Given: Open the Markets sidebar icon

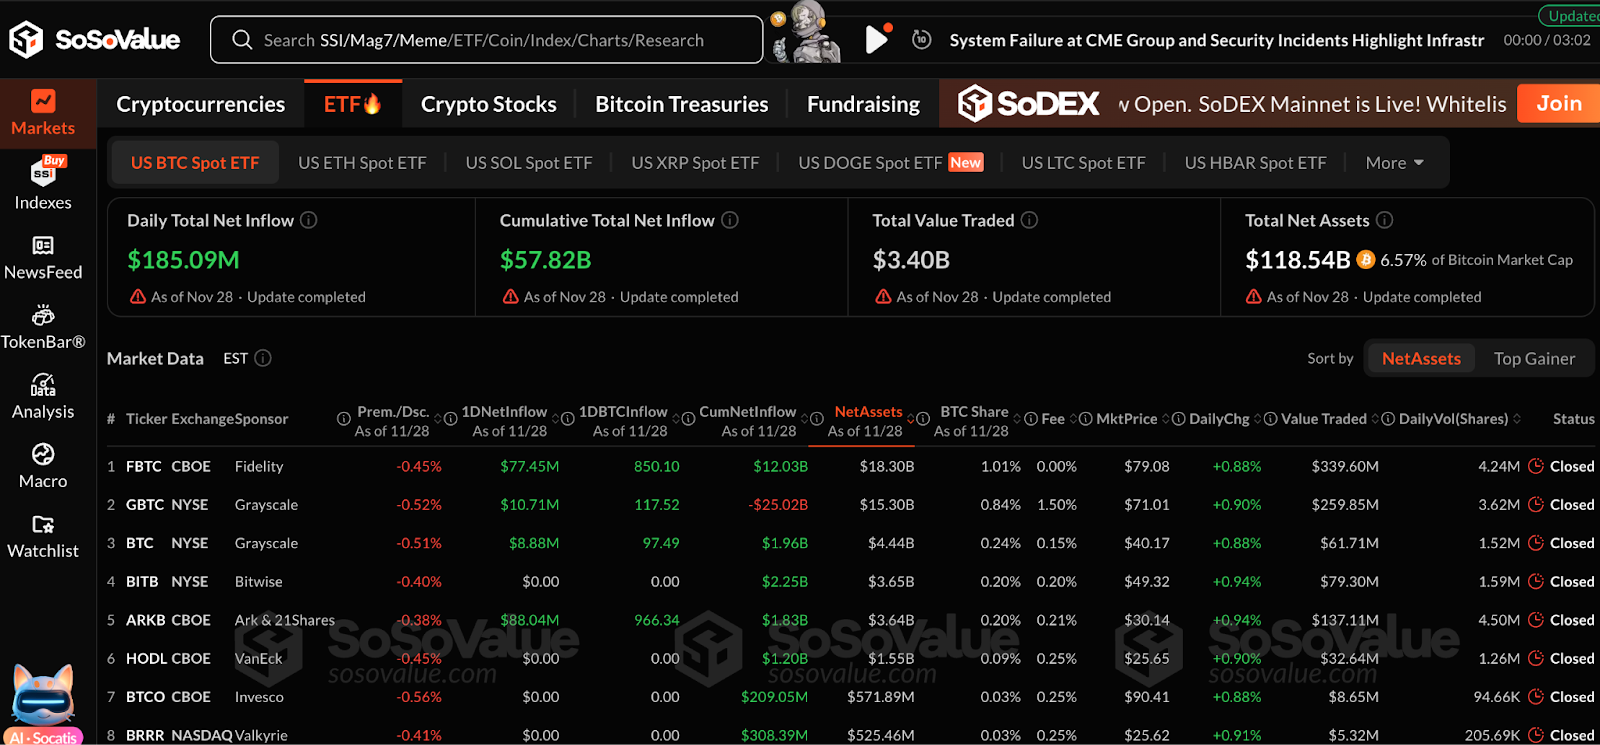Looking at the screenshot, I should [43, 112].
